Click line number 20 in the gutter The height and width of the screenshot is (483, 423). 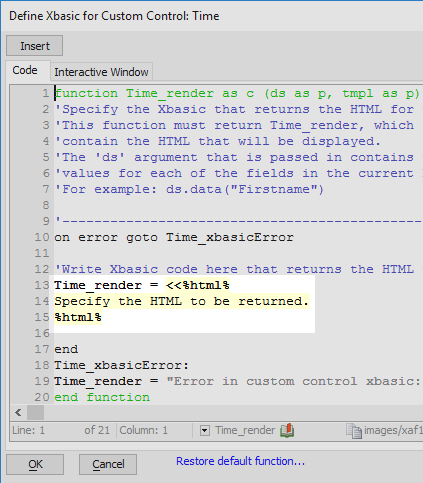[42, 397]
